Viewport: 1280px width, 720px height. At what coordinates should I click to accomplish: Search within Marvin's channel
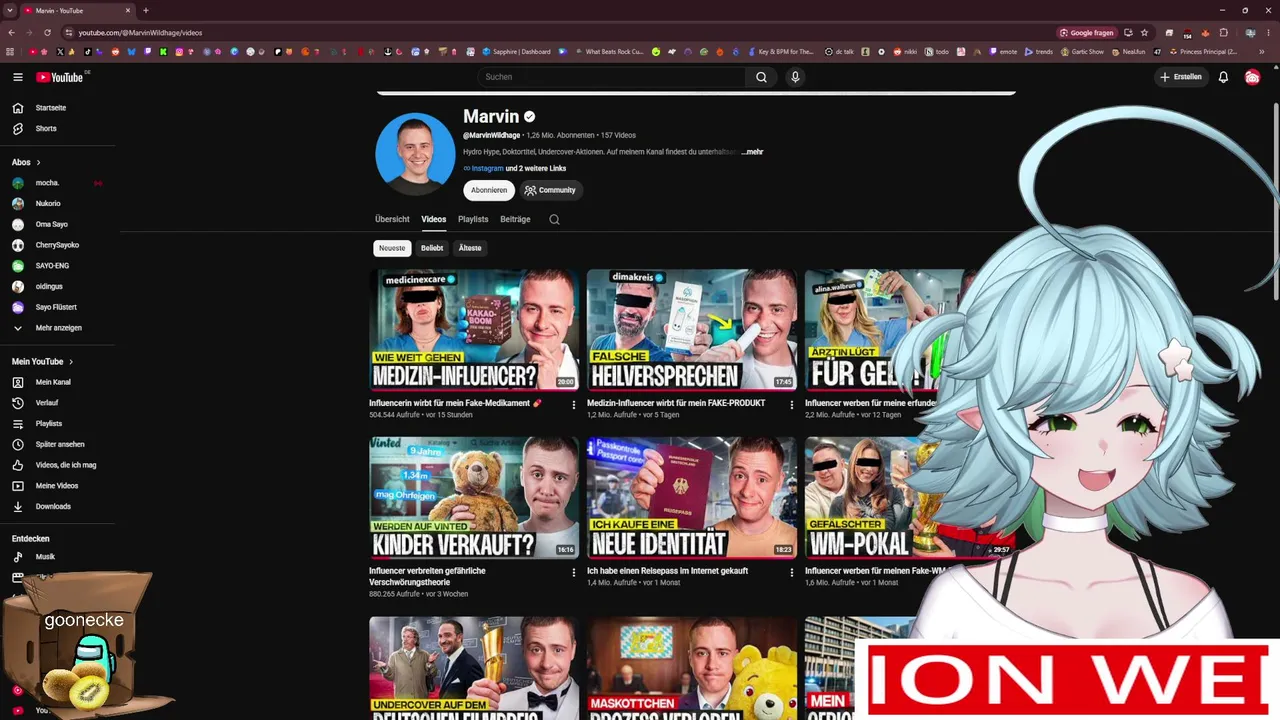click(x=554, y=219)
